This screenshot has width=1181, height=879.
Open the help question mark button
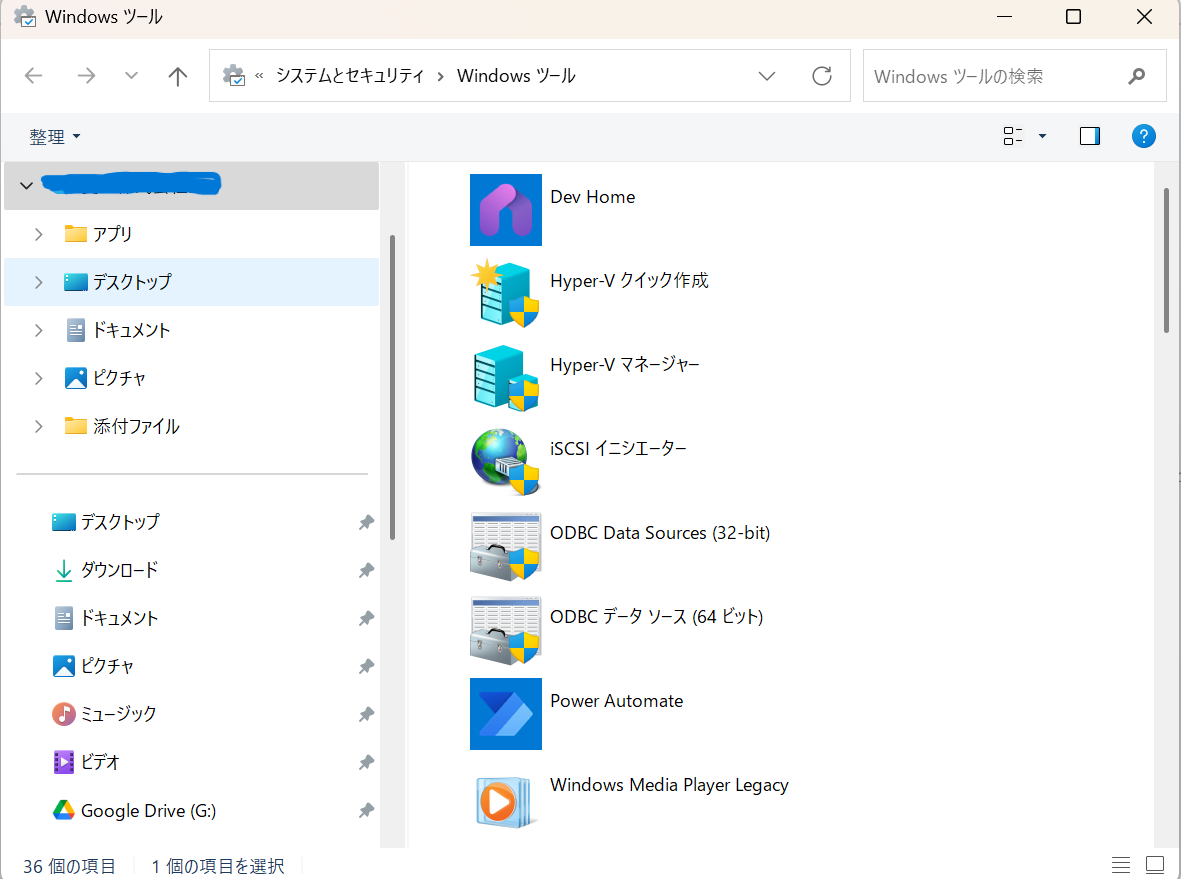click(1143, 136)
